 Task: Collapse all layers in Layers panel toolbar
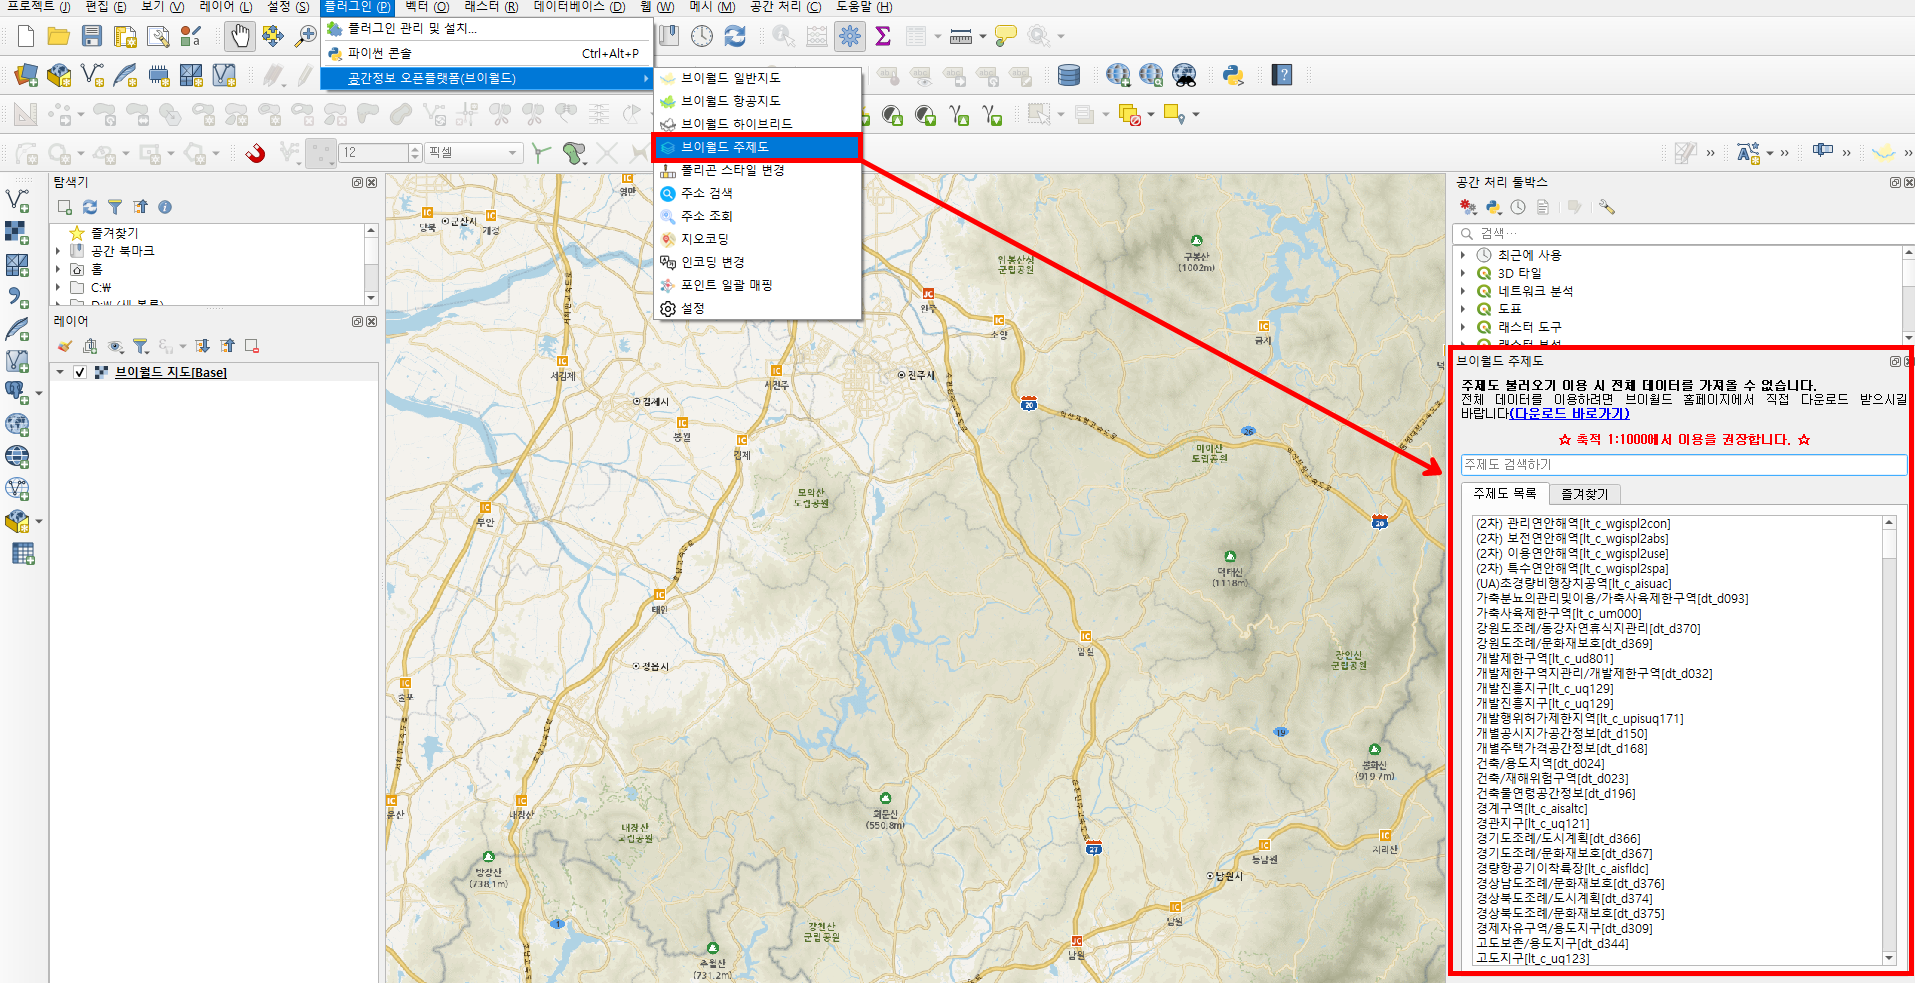[227, 346]
